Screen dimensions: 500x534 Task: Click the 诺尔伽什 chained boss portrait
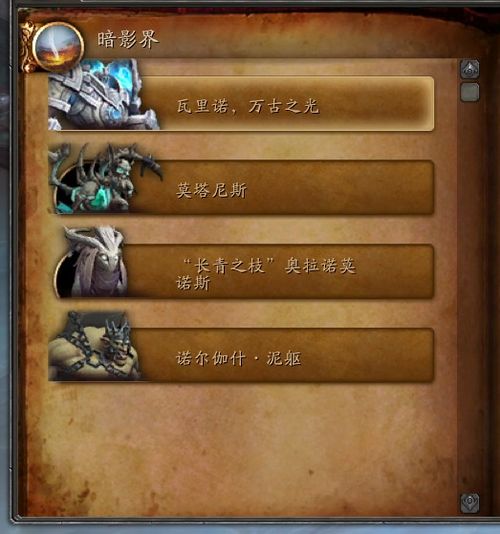coord(95,346)
